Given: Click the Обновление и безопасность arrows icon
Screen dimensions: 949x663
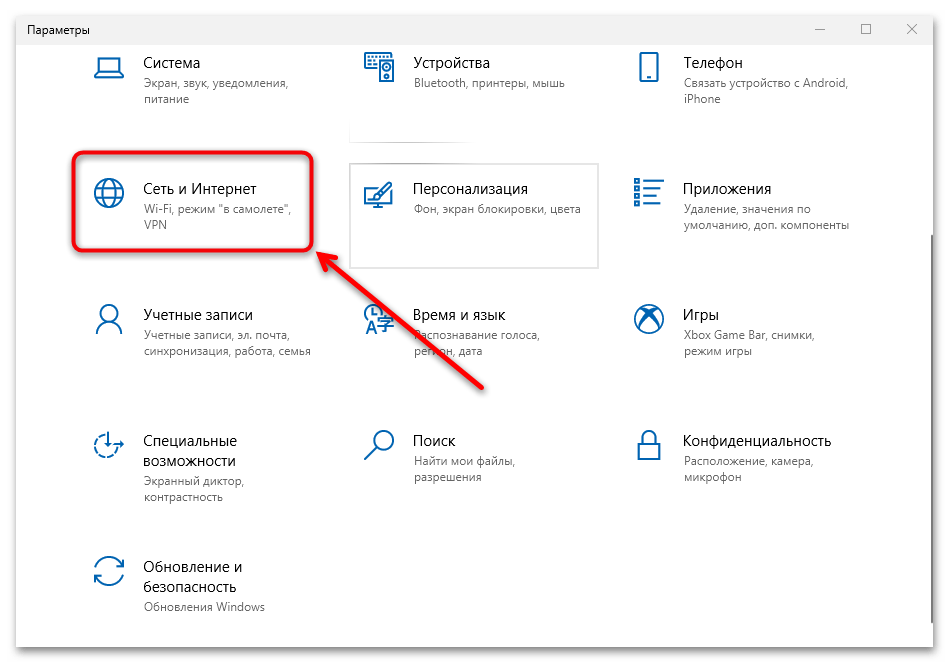Looking at the screenshot, I should (x=107, y=571).
